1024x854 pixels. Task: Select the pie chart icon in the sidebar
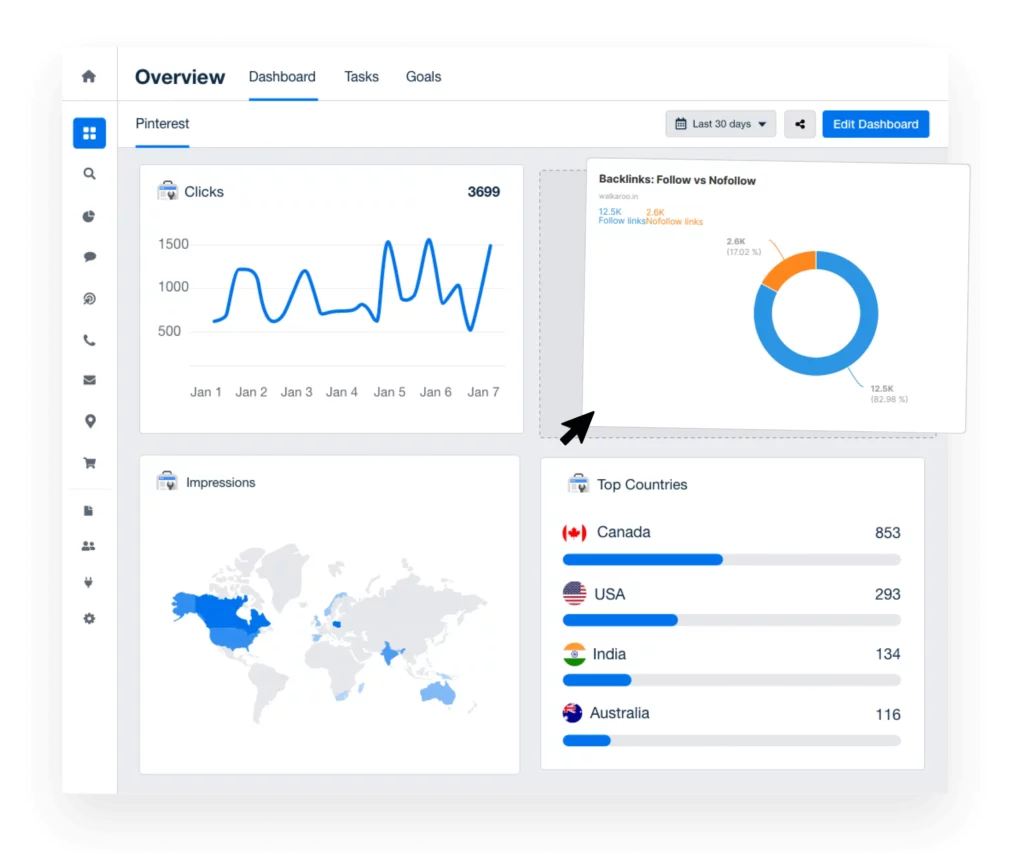point(89,216)
